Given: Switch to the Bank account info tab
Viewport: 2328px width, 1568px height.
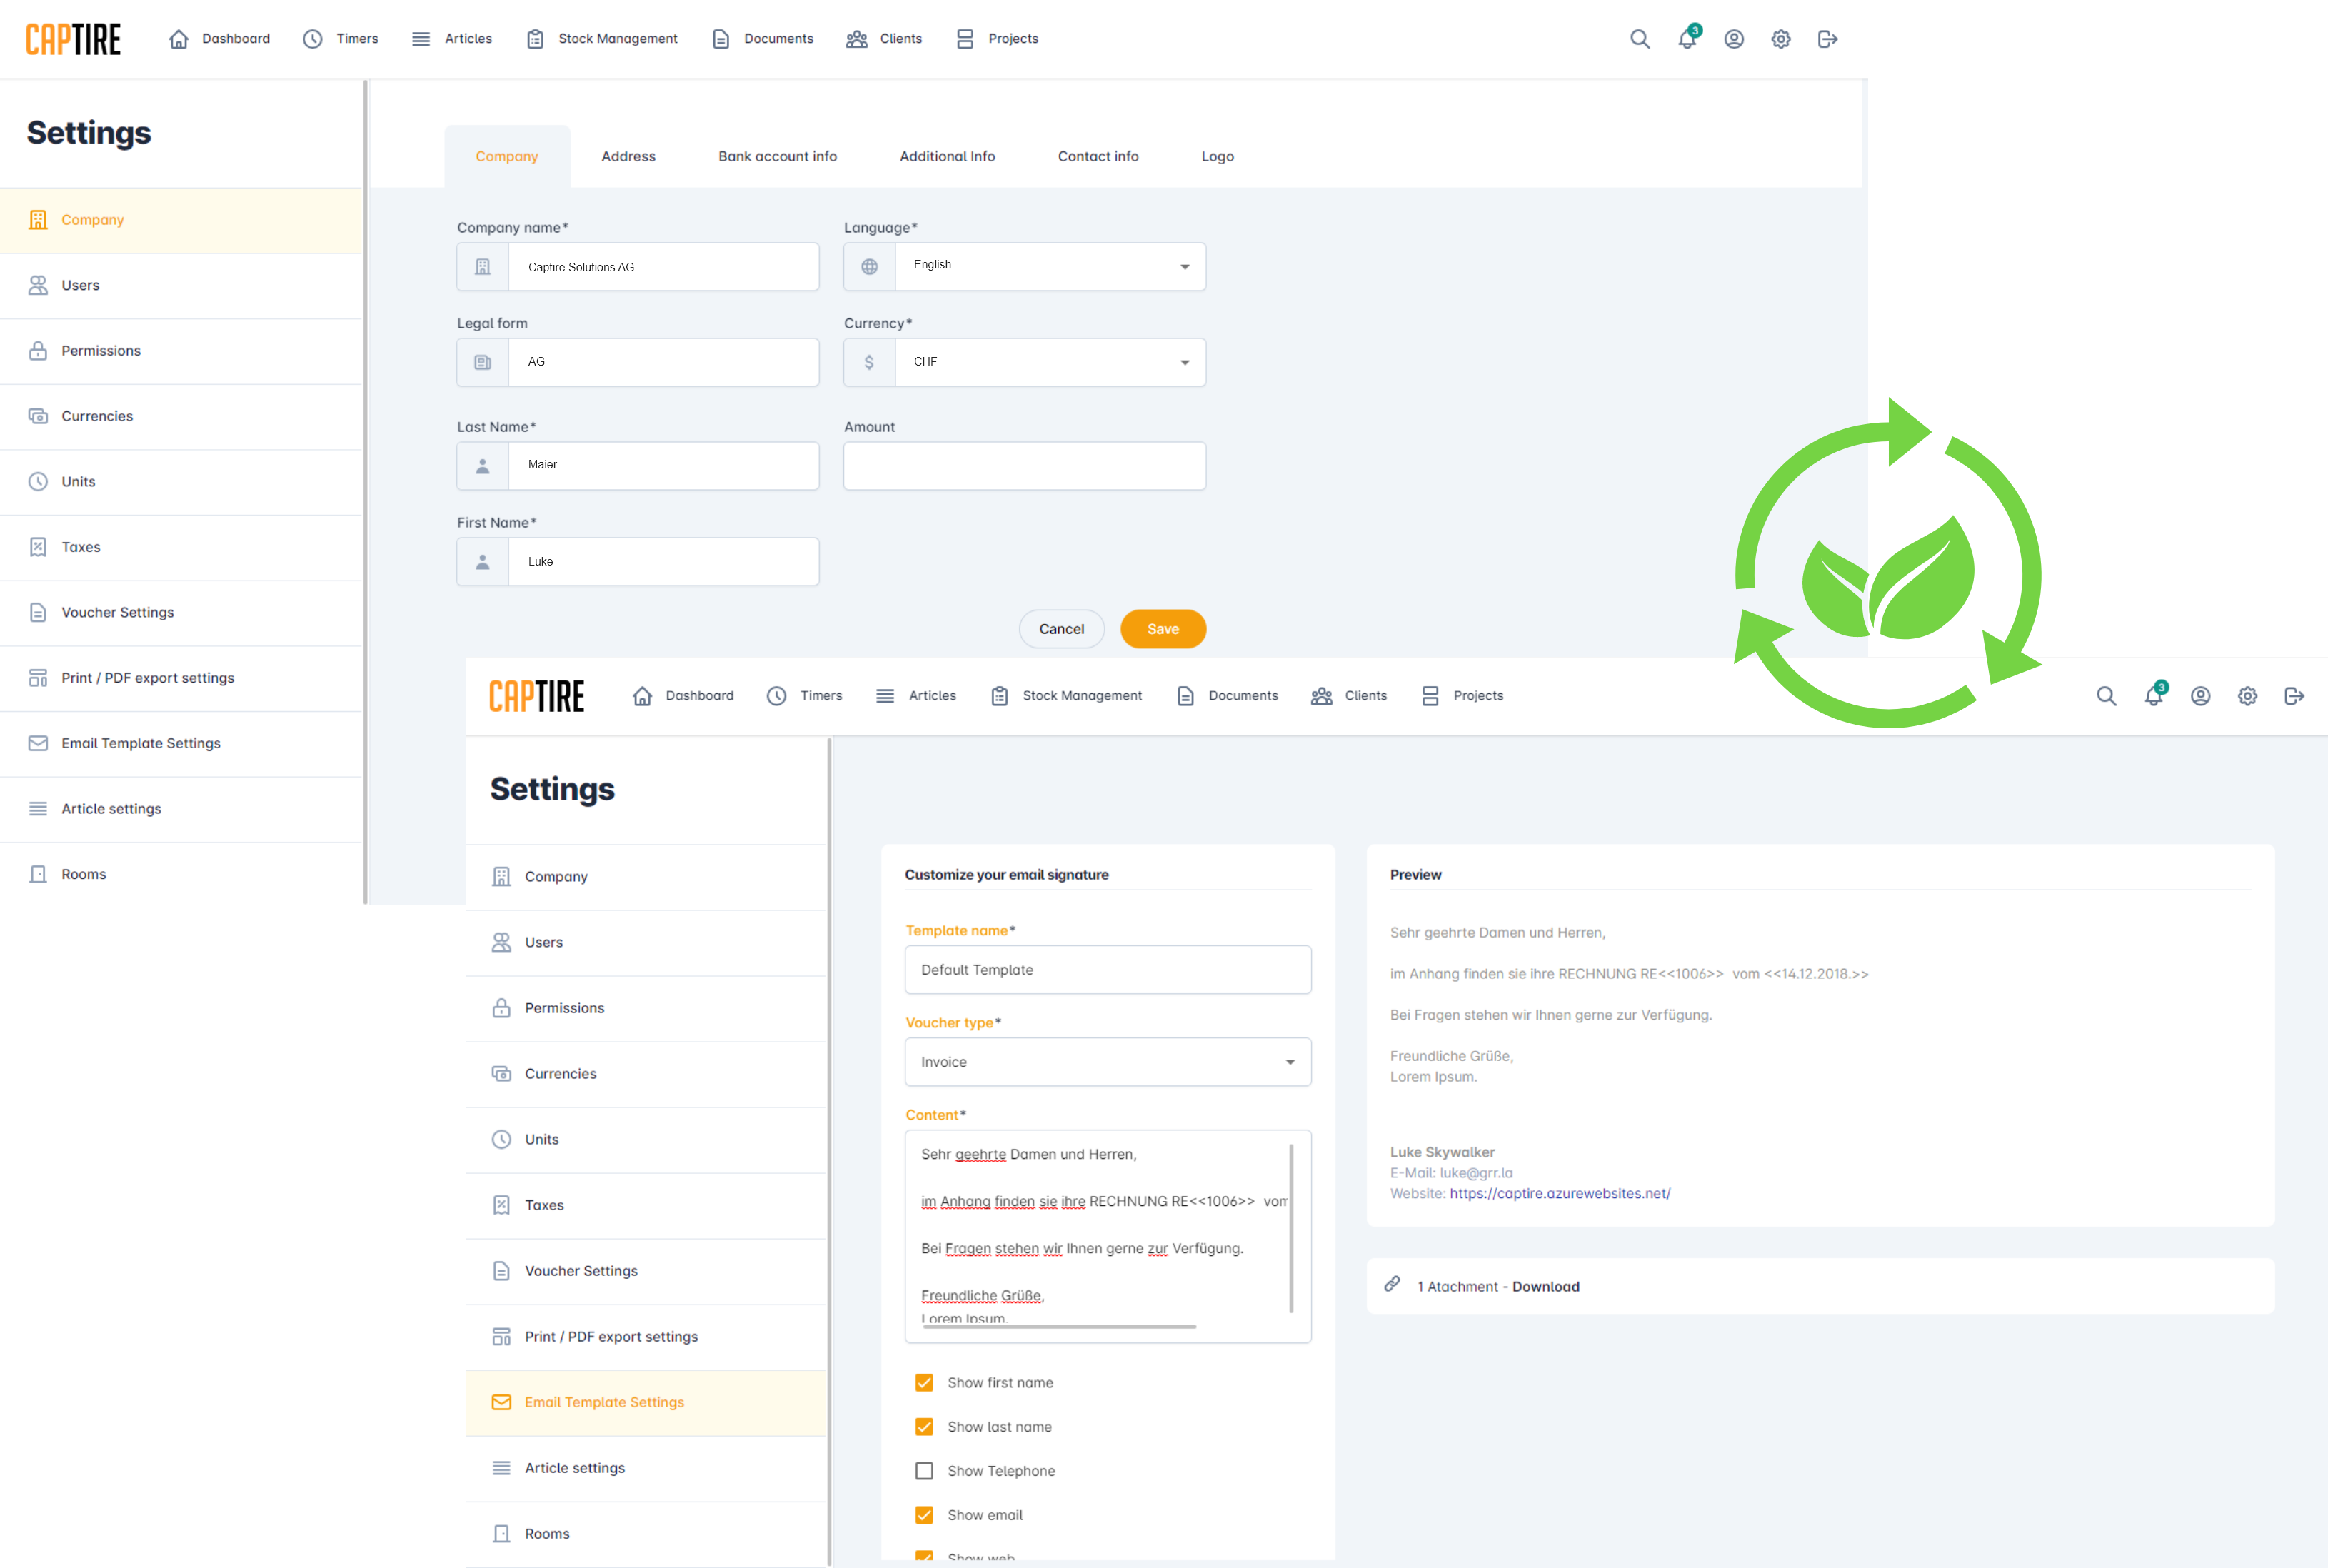Looking at the screenshot, I should pyautogui.click(x=777, y=156).
